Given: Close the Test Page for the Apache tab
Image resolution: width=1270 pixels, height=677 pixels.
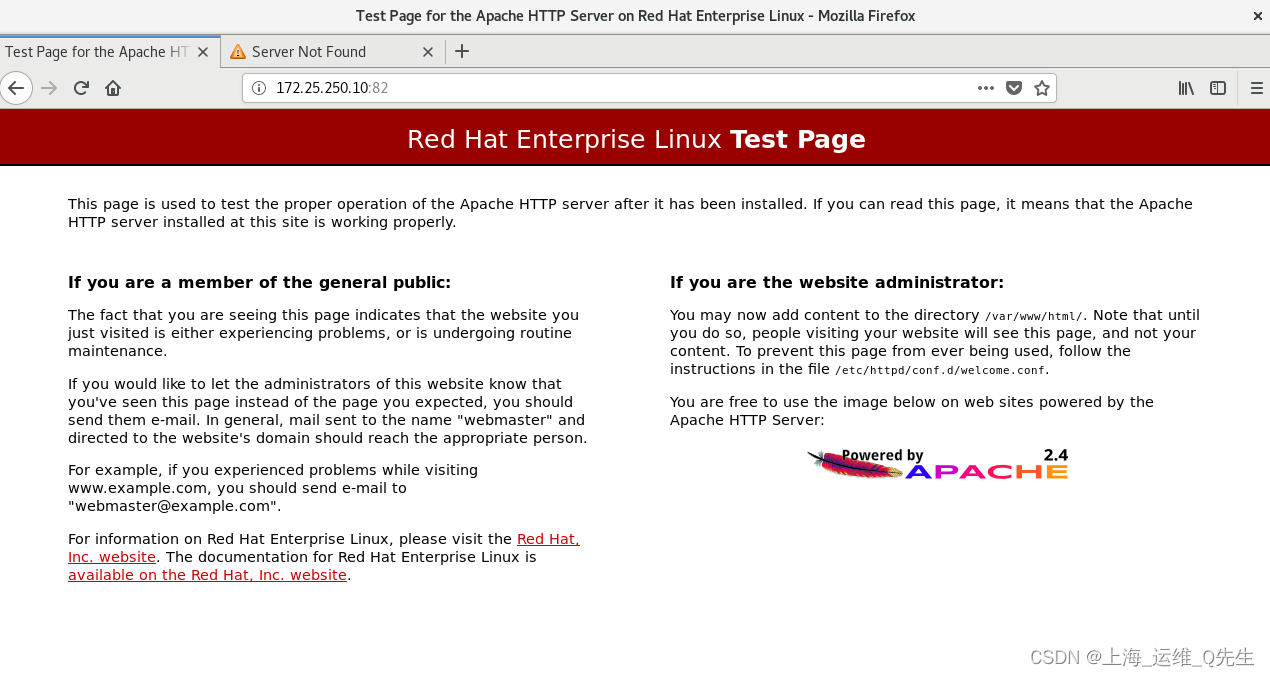Looking at the screenshot, I should 203,52.
